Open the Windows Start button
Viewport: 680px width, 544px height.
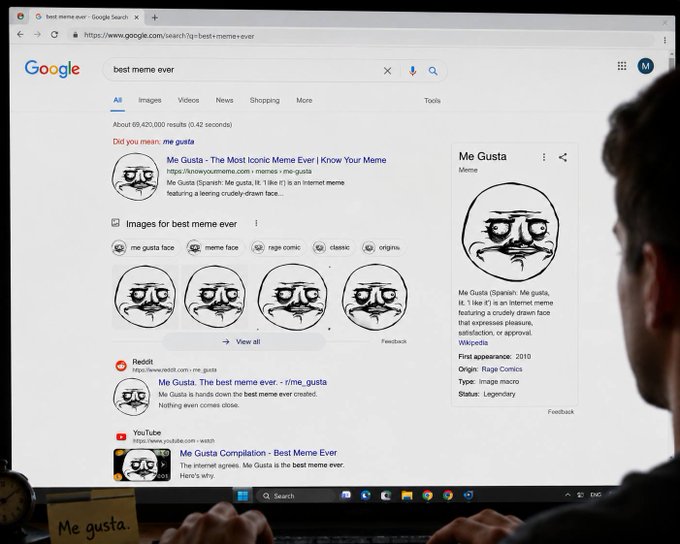243,495
